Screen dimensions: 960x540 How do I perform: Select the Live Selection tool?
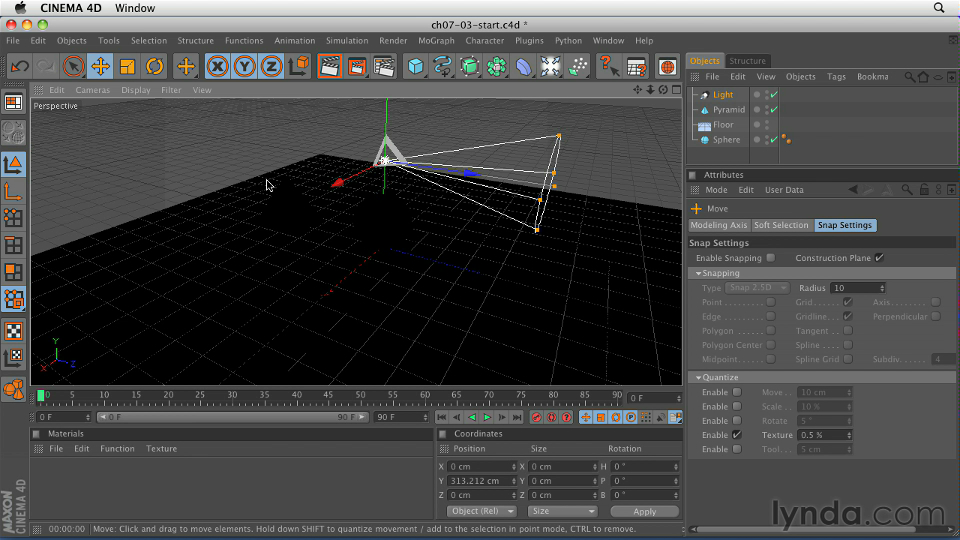click(73, 66)
